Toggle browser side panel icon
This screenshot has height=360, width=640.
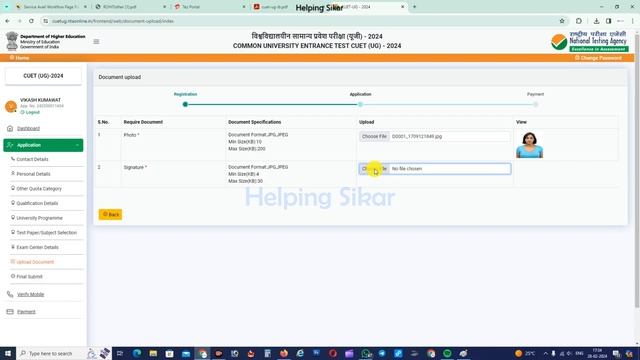609,21
